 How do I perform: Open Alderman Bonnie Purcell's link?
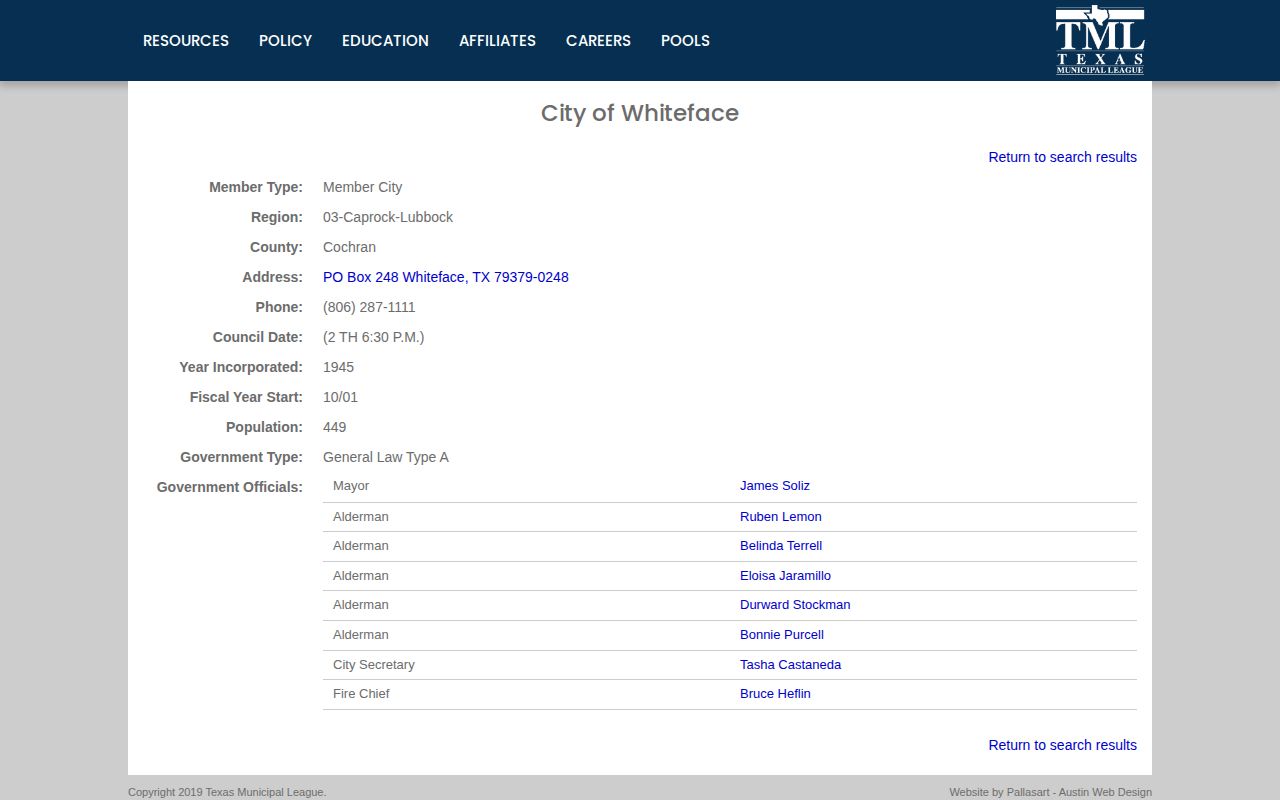click(782, 635)
